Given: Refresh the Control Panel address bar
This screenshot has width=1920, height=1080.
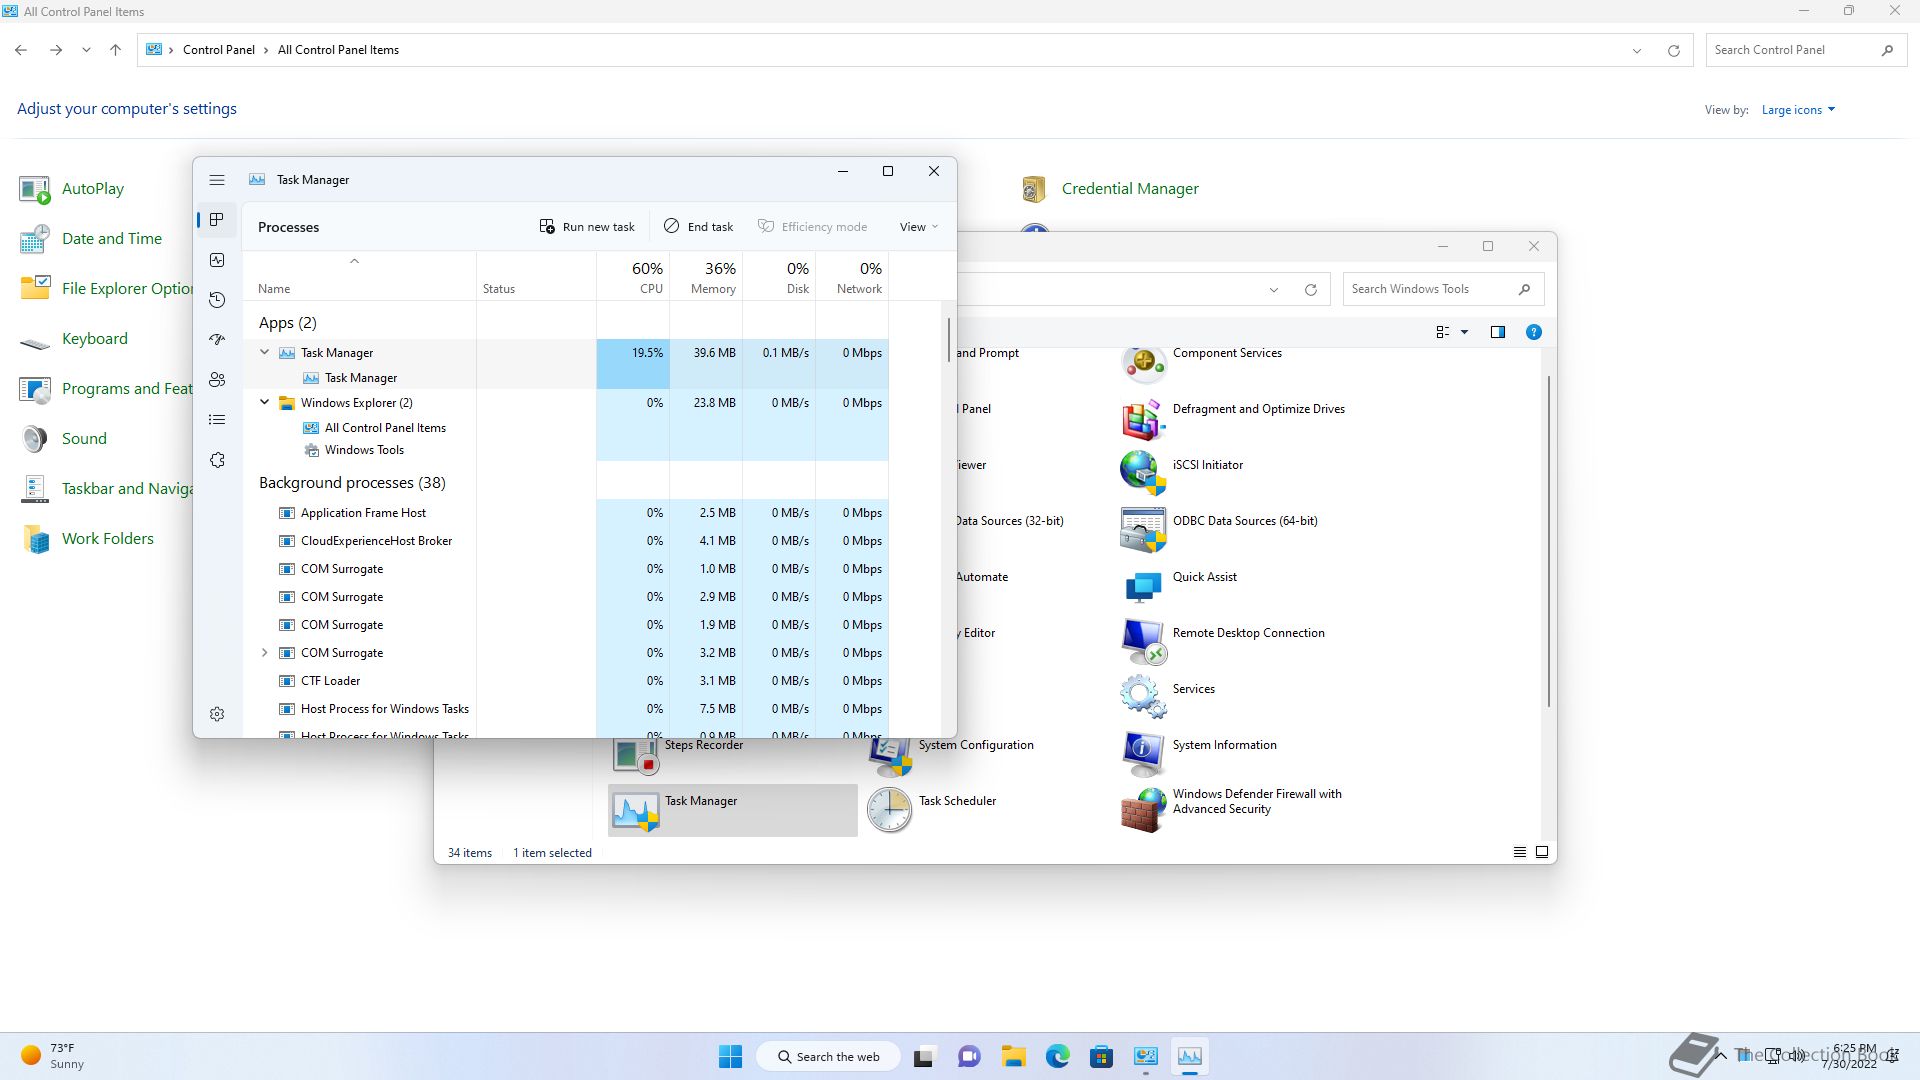Looking at the screenshot, I should pos(1673,50).
